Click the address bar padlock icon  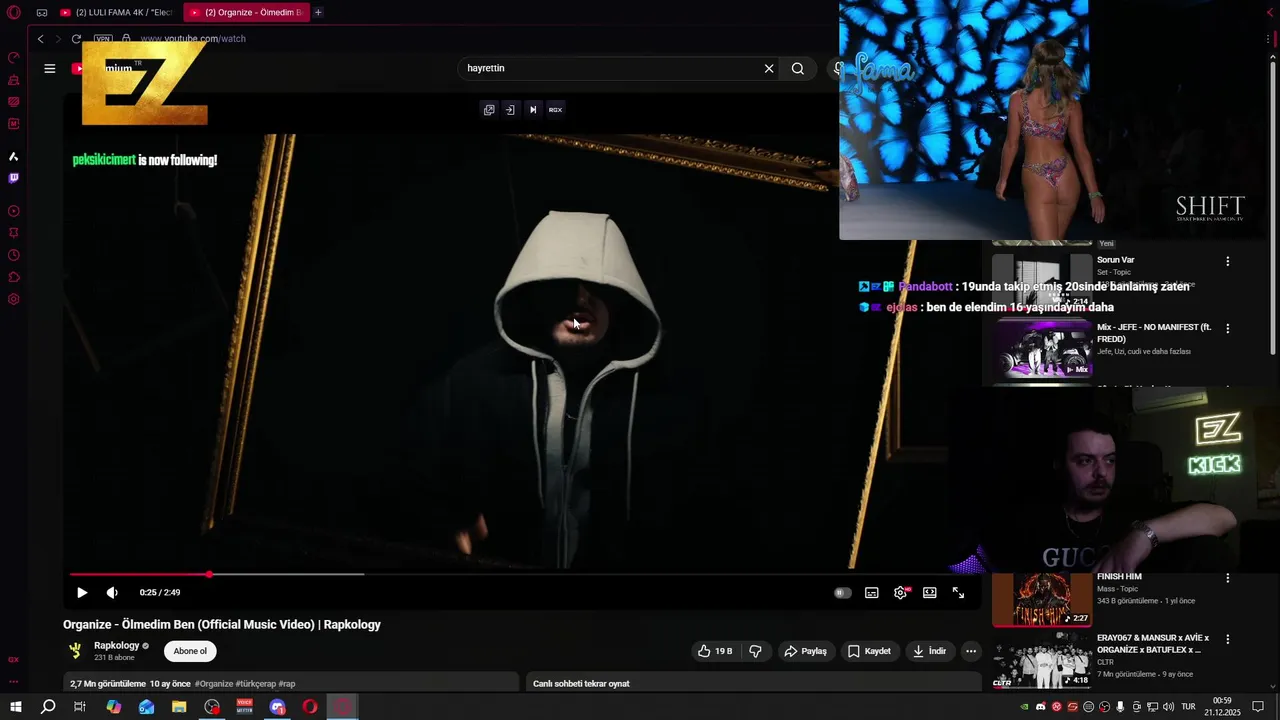[x=126, y=39]
